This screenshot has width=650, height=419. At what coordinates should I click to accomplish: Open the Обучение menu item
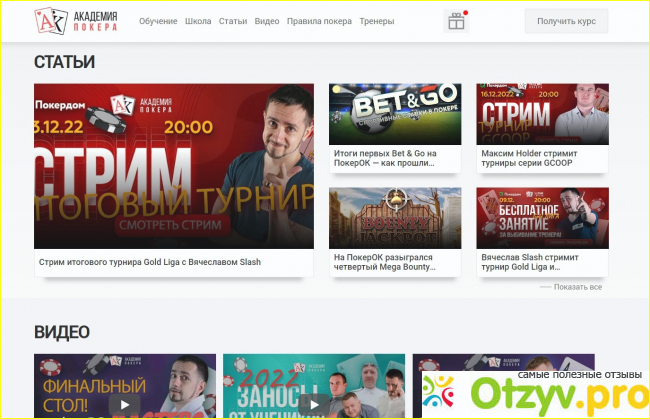[x=158, y=21]
